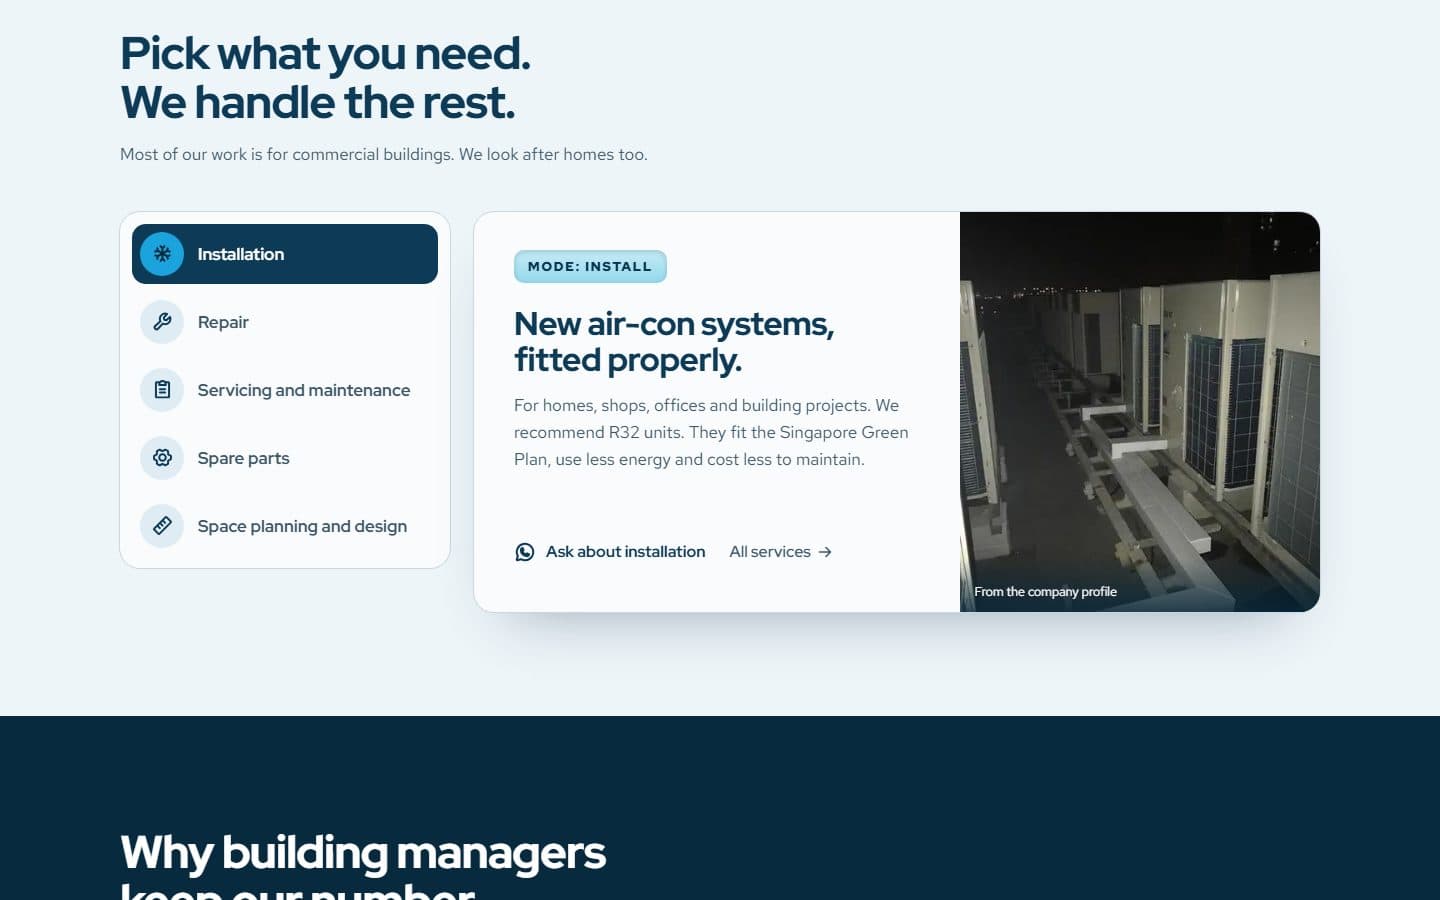Follow the All services link
Viewport: 1440px width, 900px height.
tap(781, 552)
